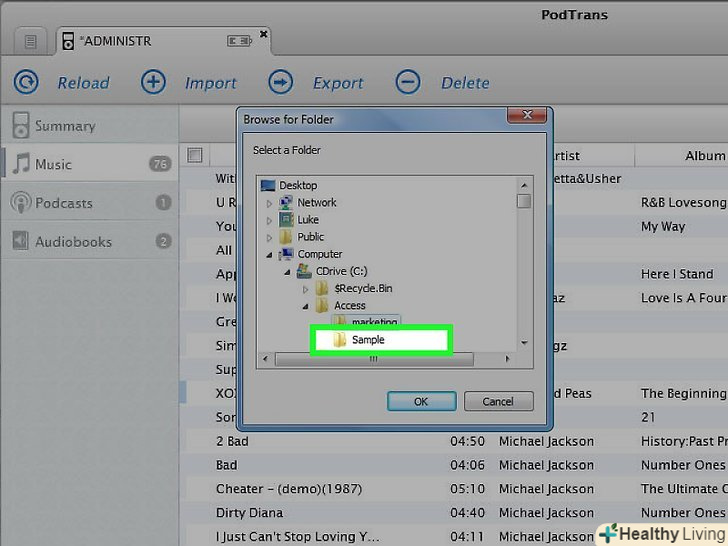Select 'I Just Can't Stop Loving Y...' row

454,536
